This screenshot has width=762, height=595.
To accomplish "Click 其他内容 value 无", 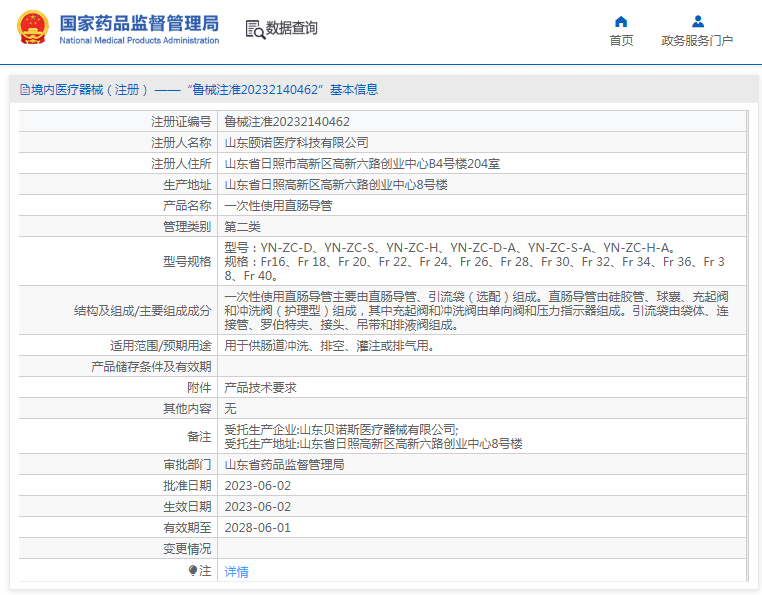I will (230, 408).
